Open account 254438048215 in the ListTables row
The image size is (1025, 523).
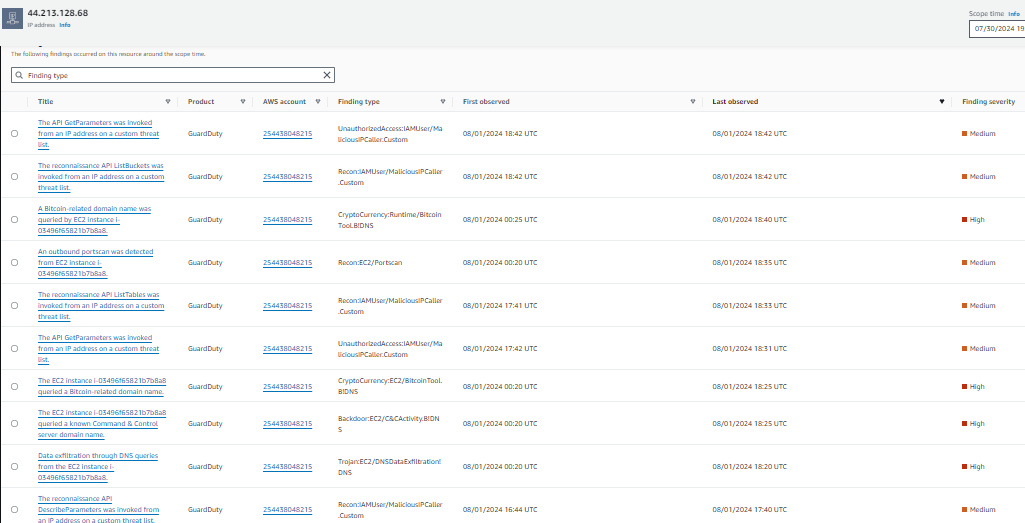click(x=287, y=306)
